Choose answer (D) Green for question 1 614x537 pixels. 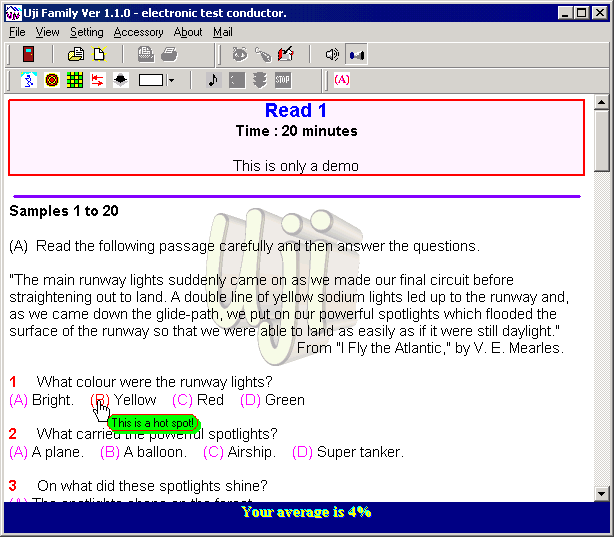tap(251, 400)
